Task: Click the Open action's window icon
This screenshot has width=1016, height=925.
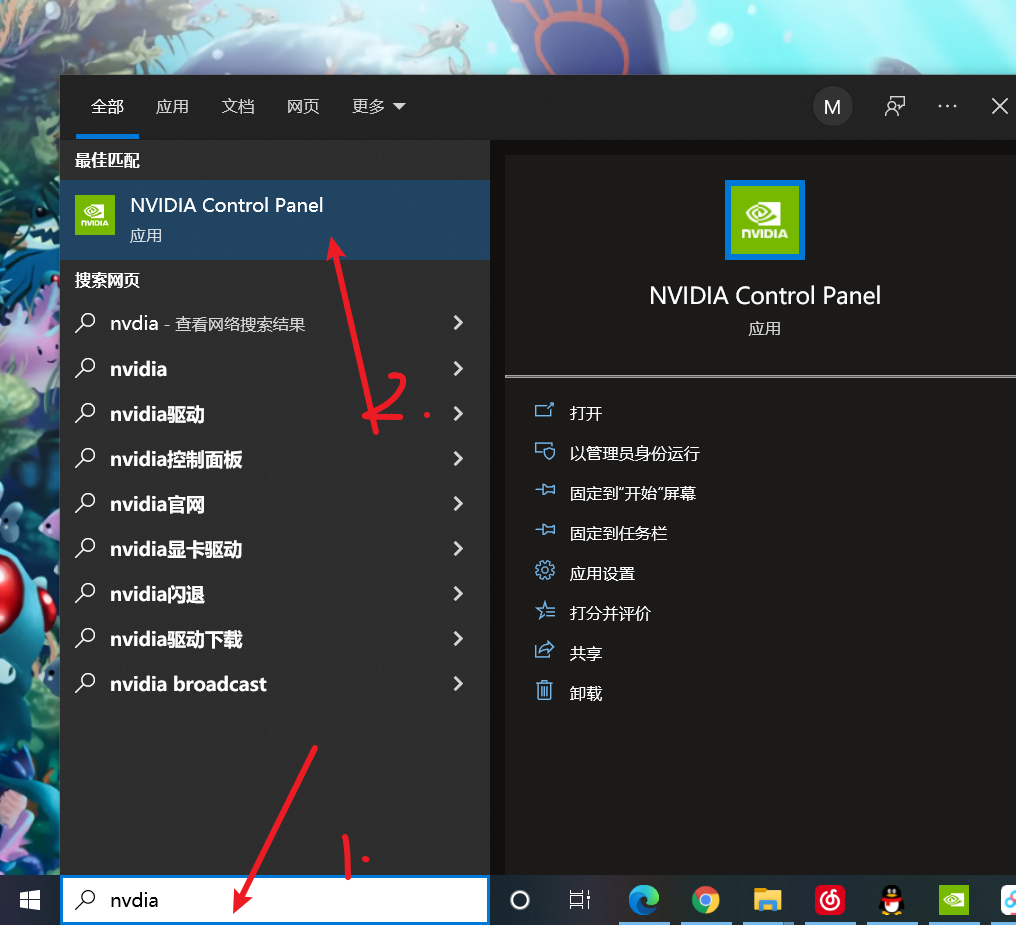Action: pos(544,411)
